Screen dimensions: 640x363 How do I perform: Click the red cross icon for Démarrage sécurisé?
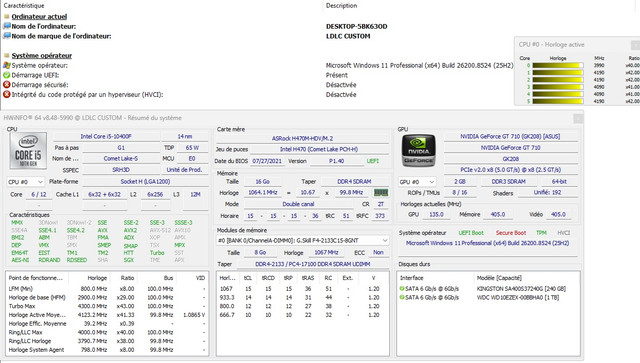pyautogui.click(x=7, y=85)
